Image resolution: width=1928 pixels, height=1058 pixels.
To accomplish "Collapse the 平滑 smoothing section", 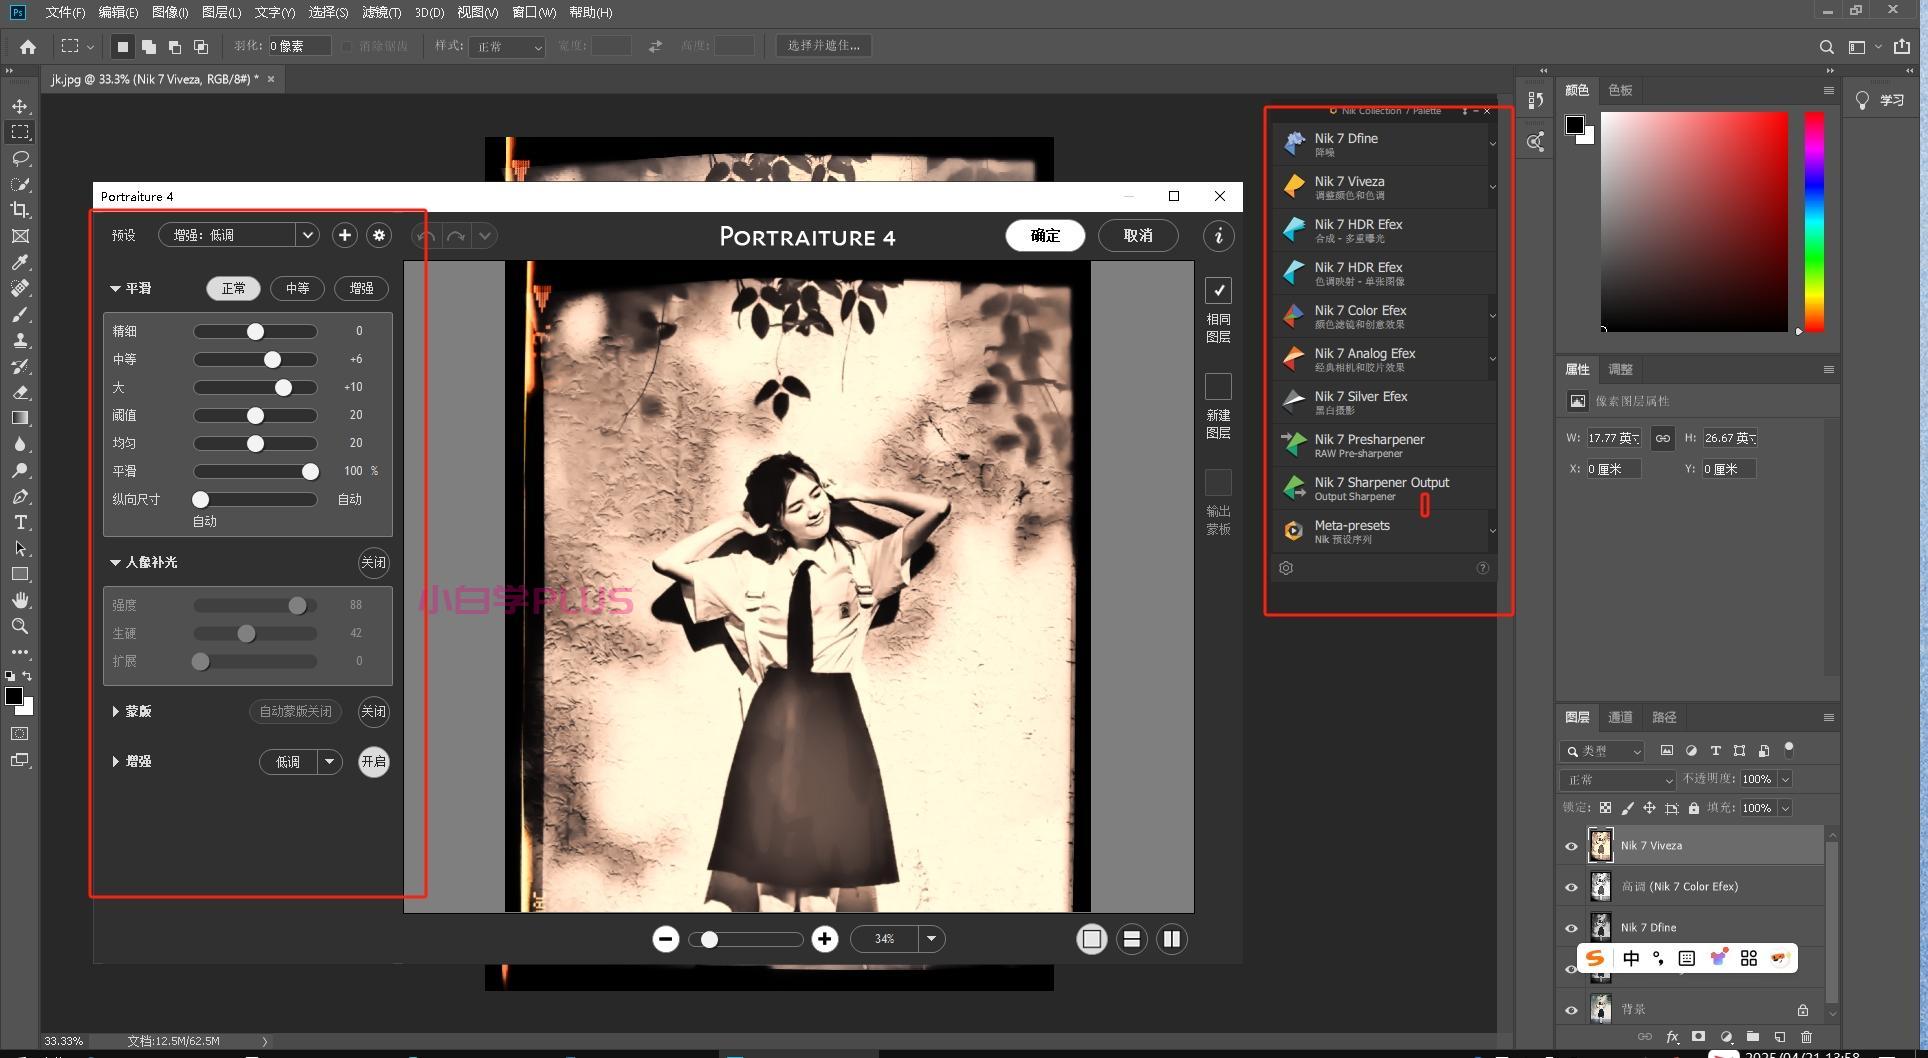I will click(115, 289).
